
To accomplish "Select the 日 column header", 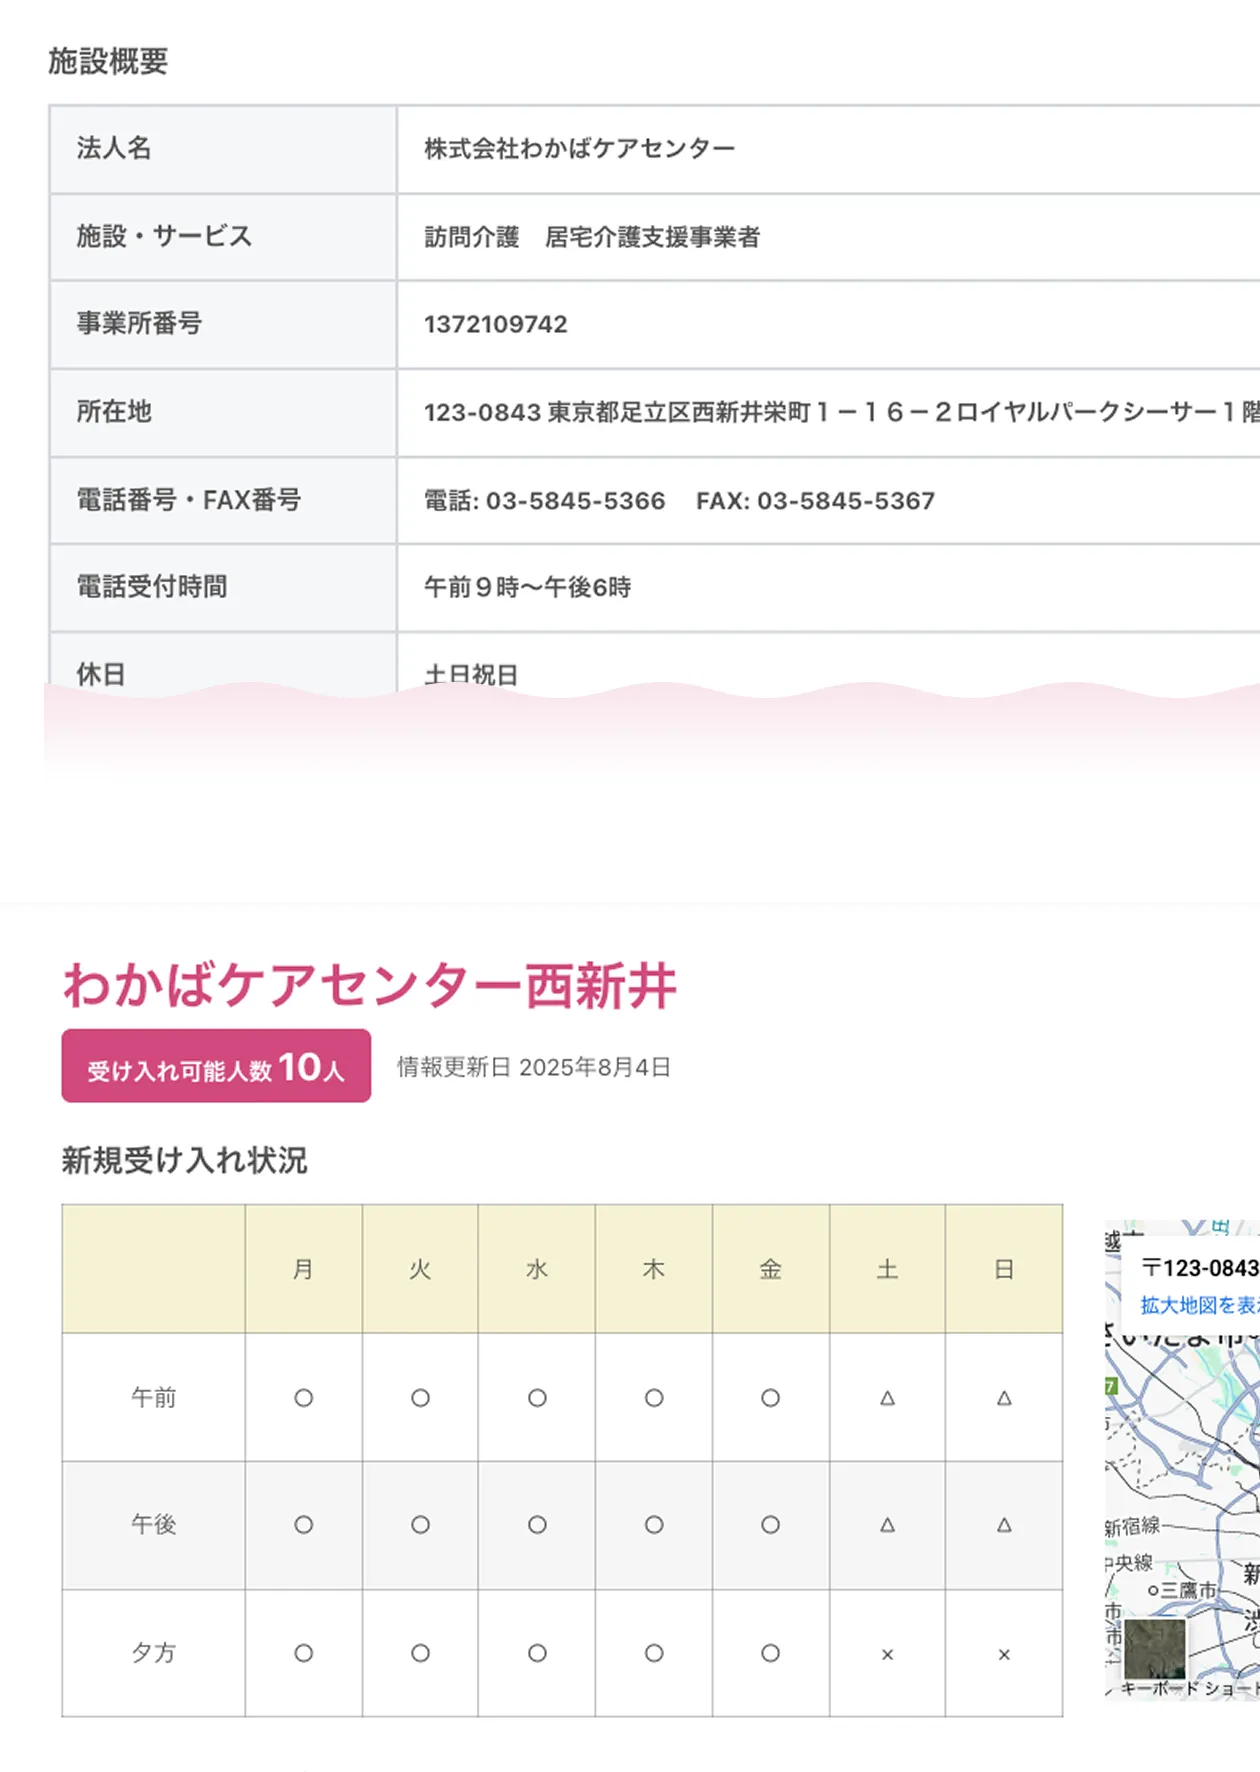I will 1004,1269.
